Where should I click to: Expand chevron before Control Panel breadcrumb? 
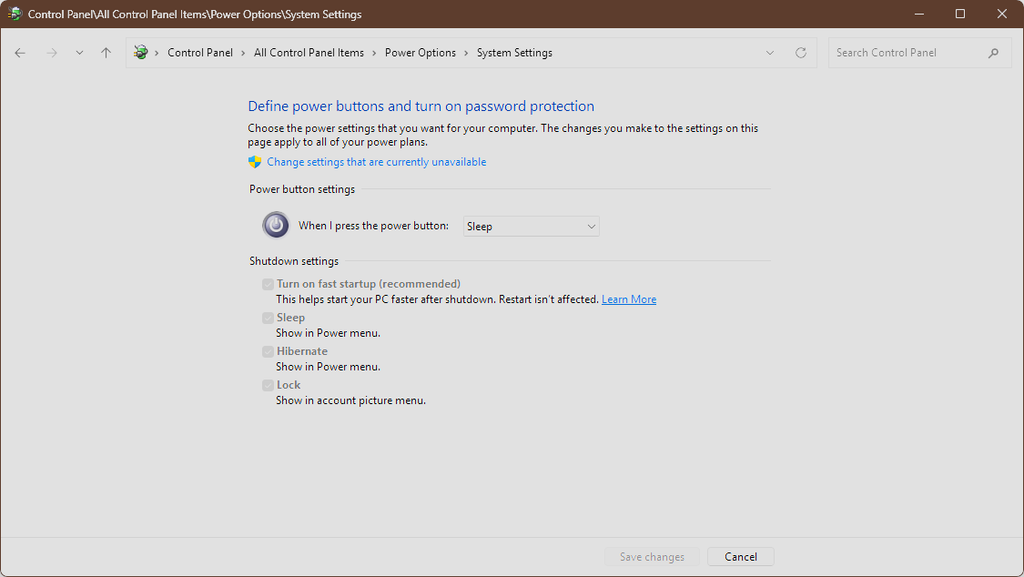coord(157,53)
